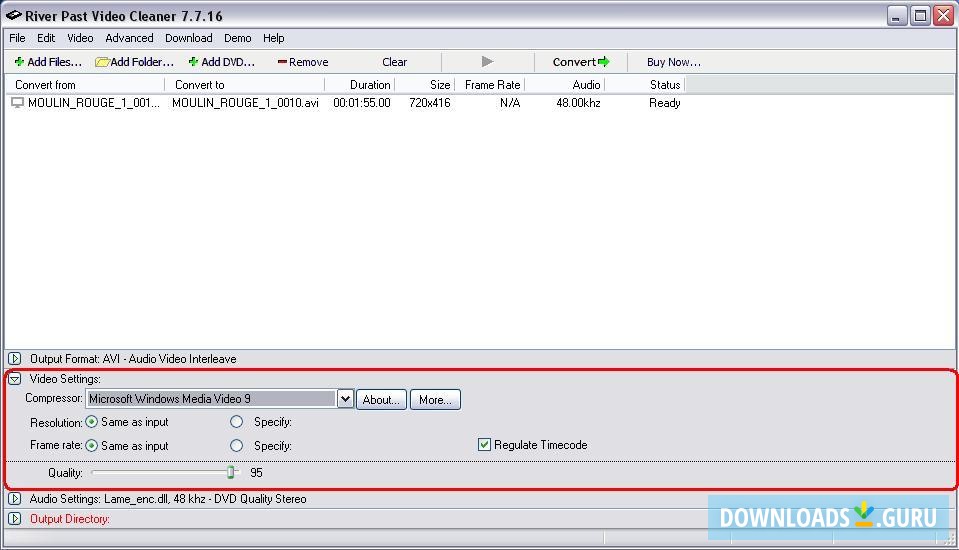Open the Compressor dropdown arrow
Screen dimensions: 959x550
pyautogui.click(x=346, y=399)
